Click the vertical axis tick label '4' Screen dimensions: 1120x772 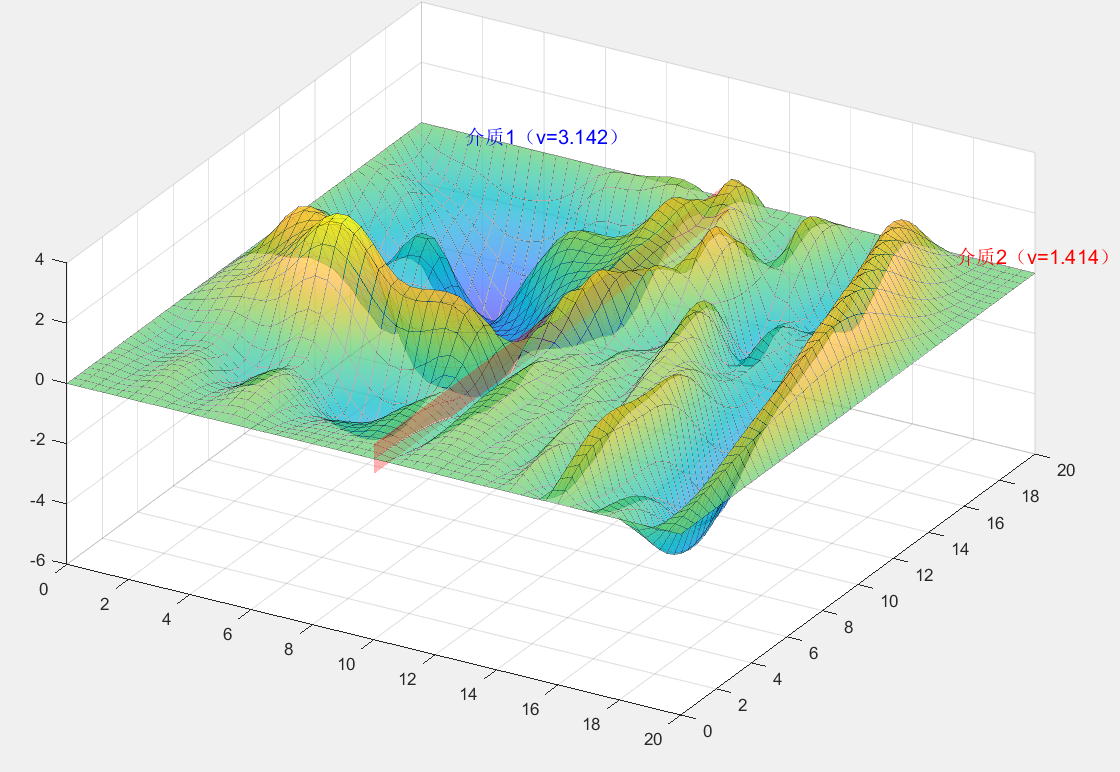pos(39,259)
